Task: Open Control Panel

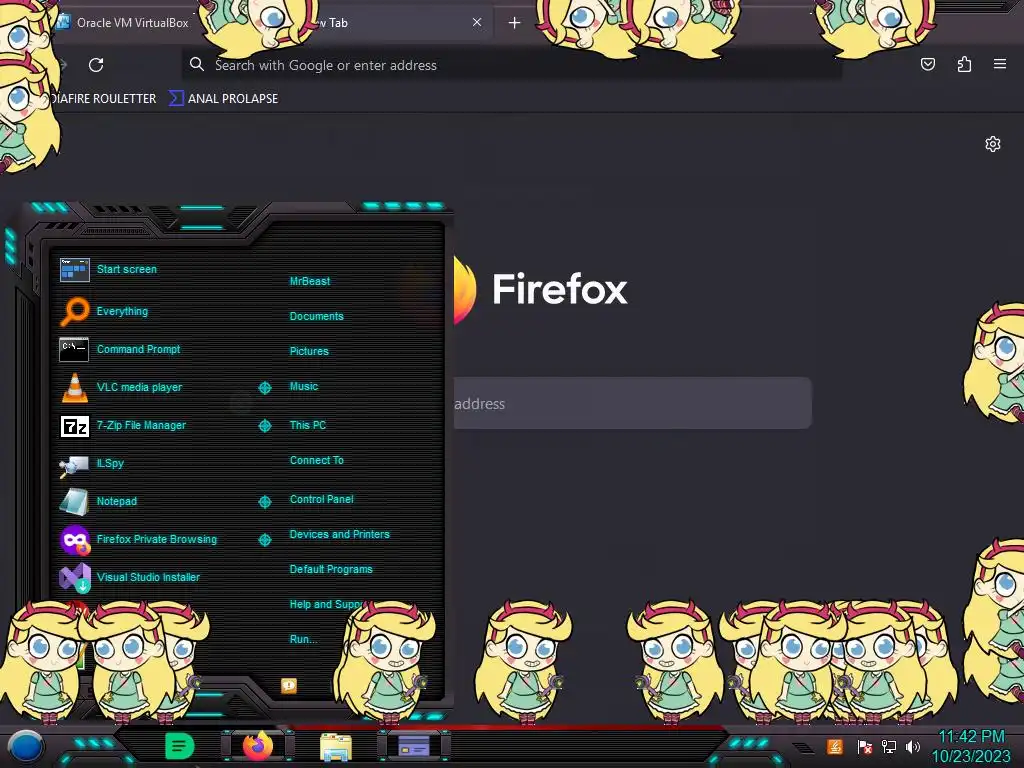Action: pyautogui.click(x=321, y=499)
